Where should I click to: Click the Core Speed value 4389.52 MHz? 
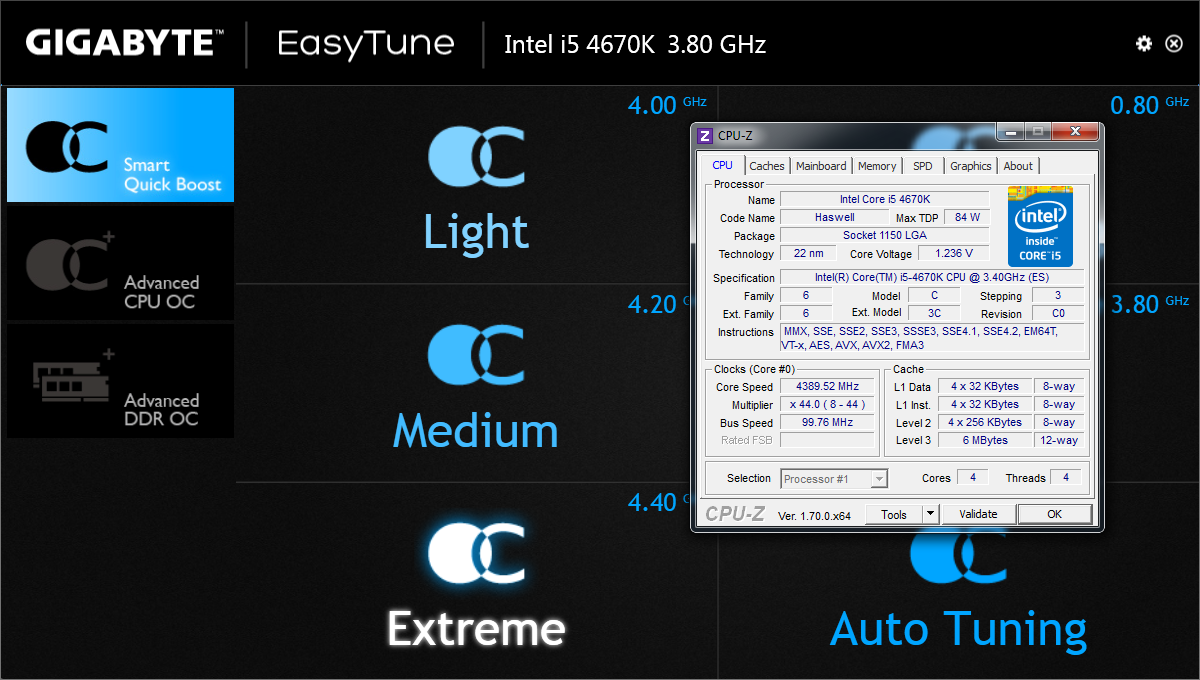827,386
